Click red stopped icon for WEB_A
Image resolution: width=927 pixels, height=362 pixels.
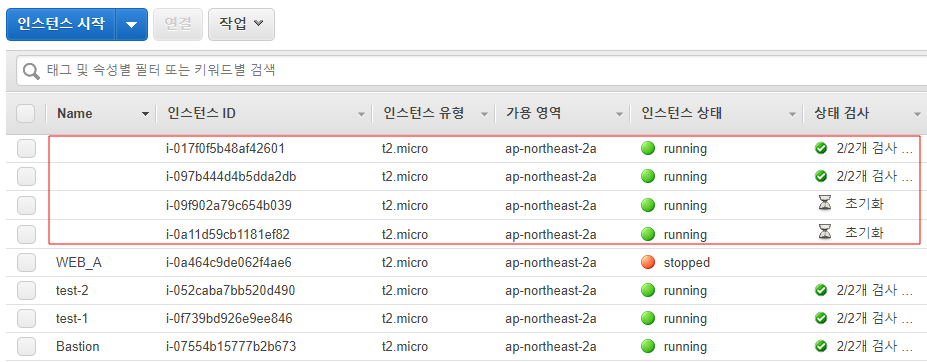pos(648,262)
